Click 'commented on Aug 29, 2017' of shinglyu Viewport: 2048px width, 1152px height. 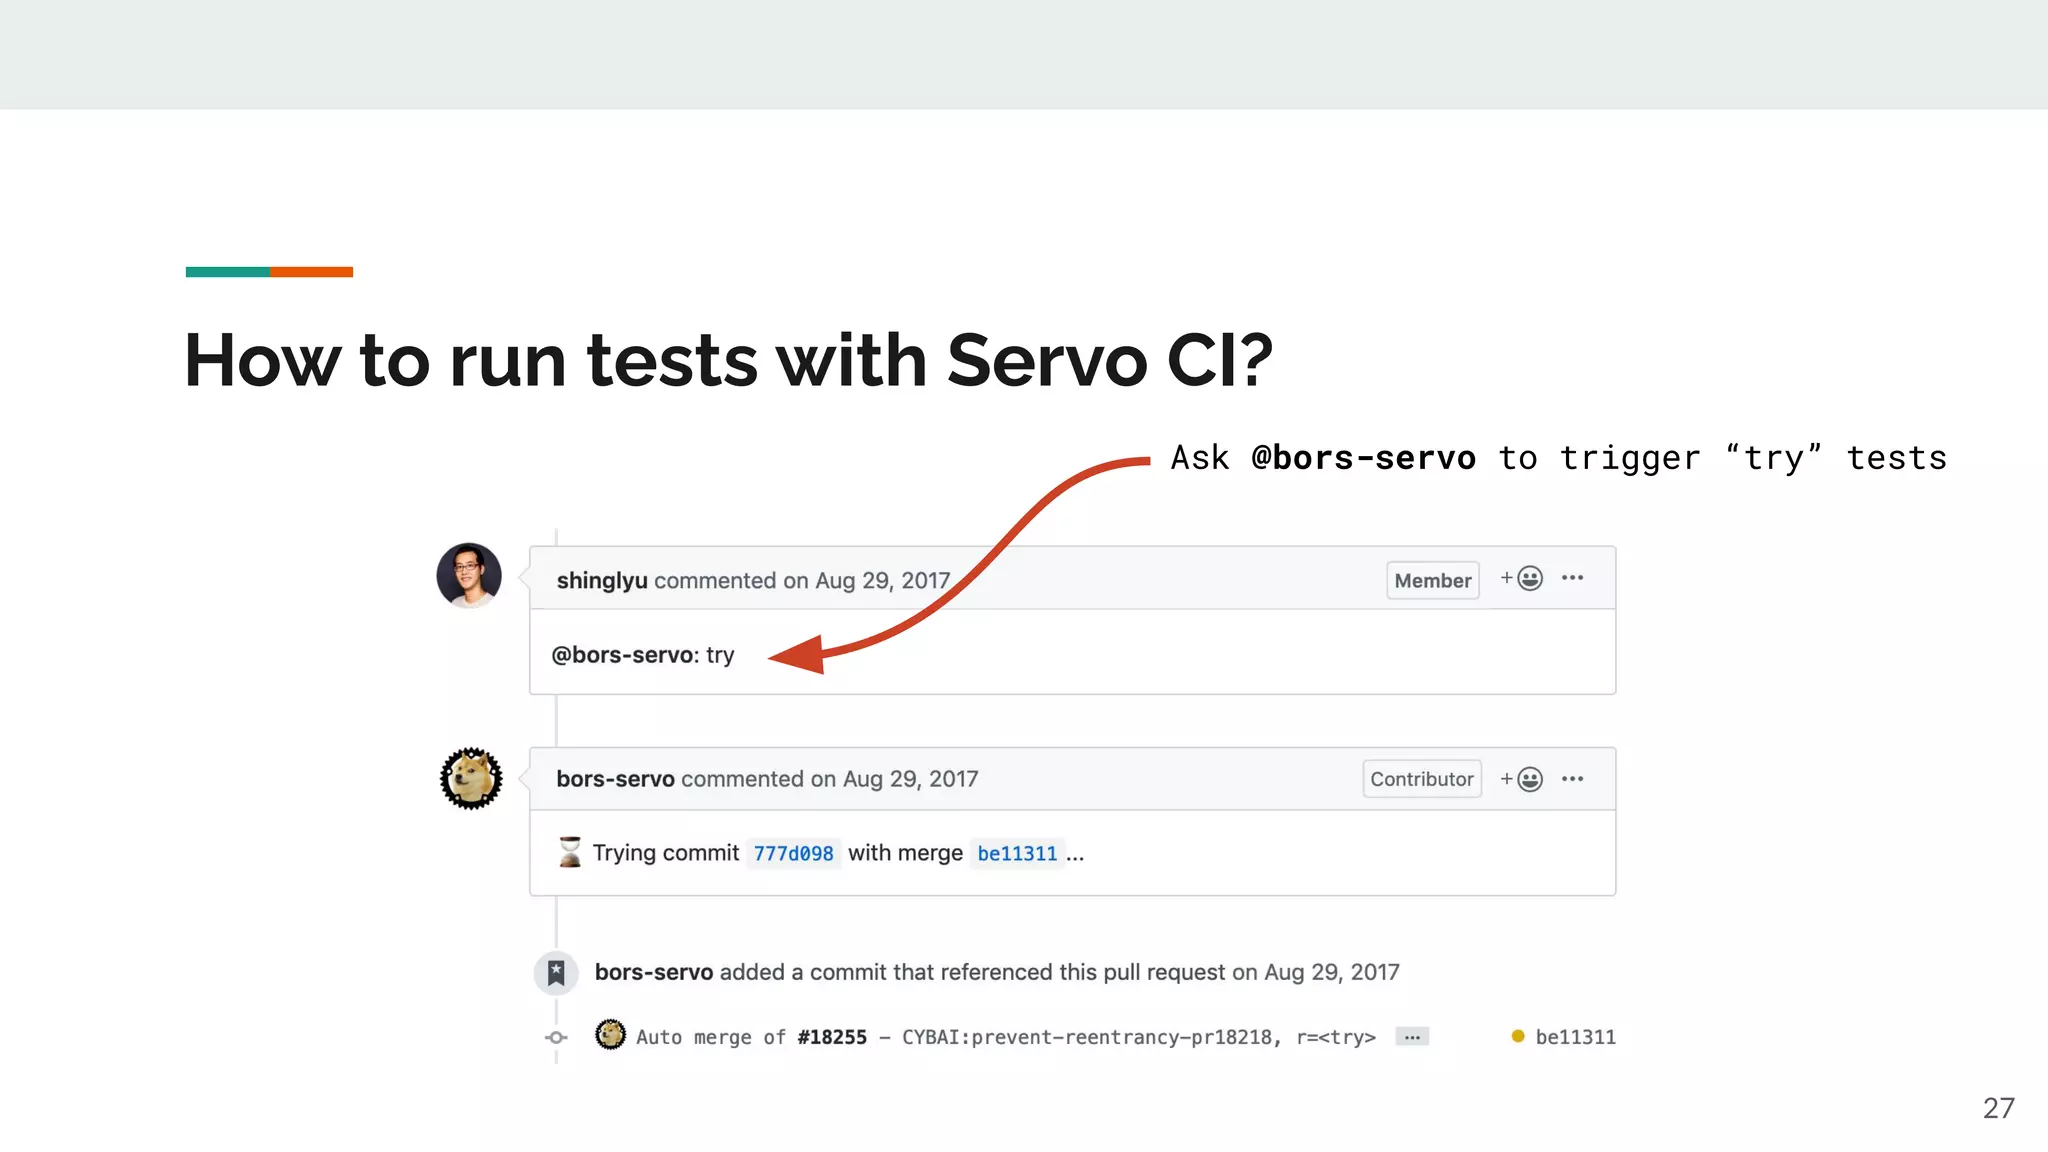[x=802, y=581]
